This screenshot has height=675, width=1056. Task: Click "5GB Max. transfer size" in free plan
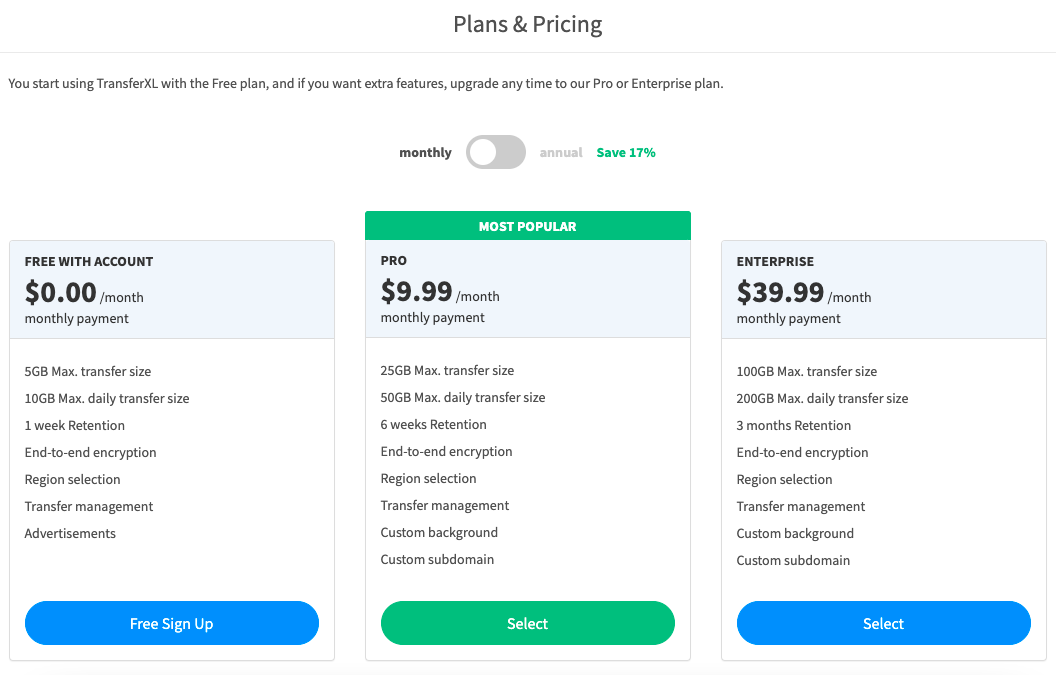pos(88,371)
